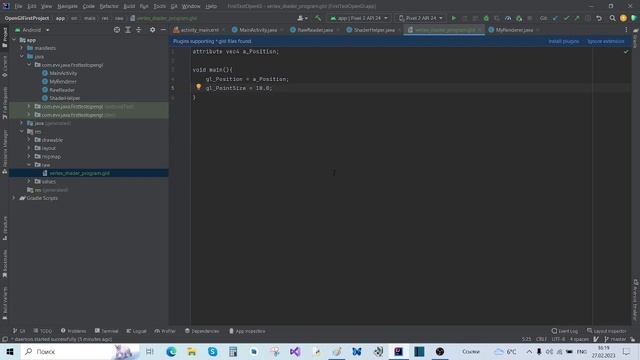Viewport: 640px width, 360px height.
Task: Expand the drawable folder
Action: pyautogui.click(x=29, y=140)
